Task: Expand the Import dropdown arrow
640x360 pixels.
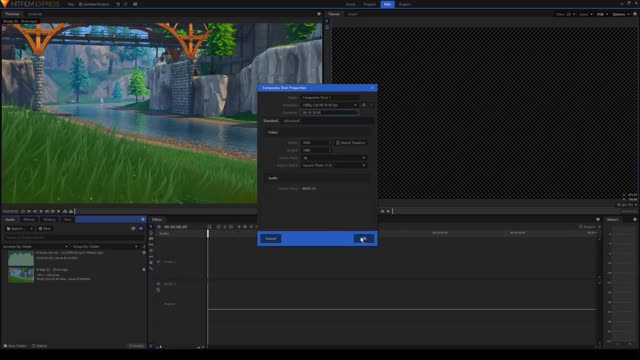Action: click(x=31, y=229)
